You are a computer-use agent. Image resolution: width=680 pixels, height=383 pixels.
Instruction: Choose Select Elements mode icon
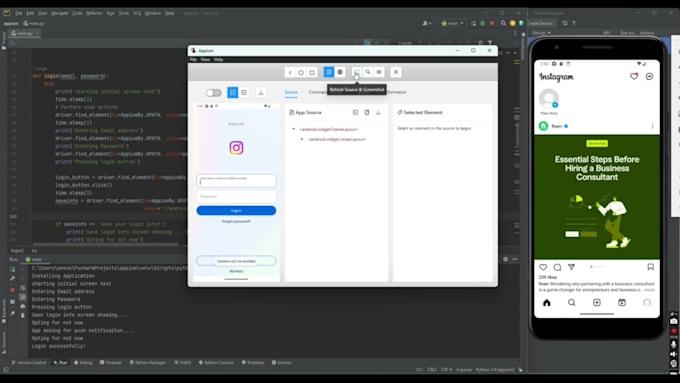point(233,92)
